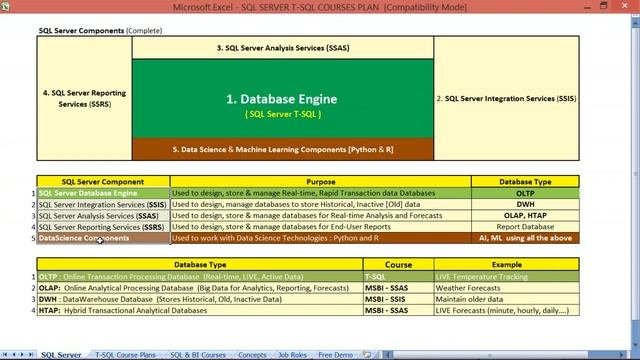
Task: Open the SQL & BI Courses sheet tab
Action: click(198, 355)
